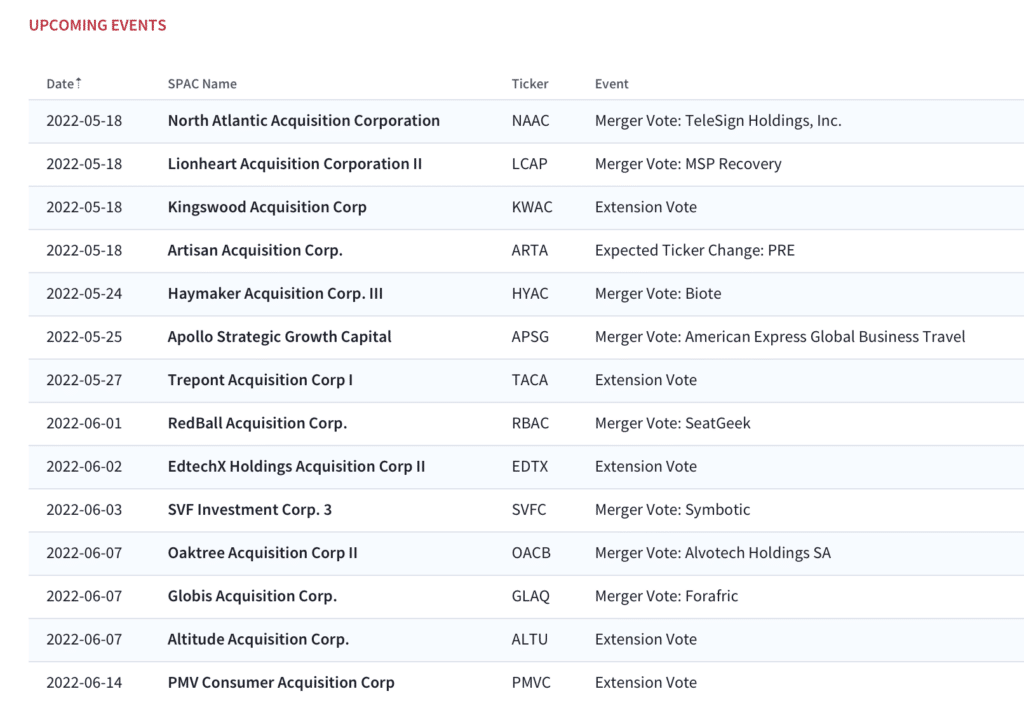Select the TACA ticker cell
Image resolution: width=1024 pixels, height=703 pixels.
(530, 380)
